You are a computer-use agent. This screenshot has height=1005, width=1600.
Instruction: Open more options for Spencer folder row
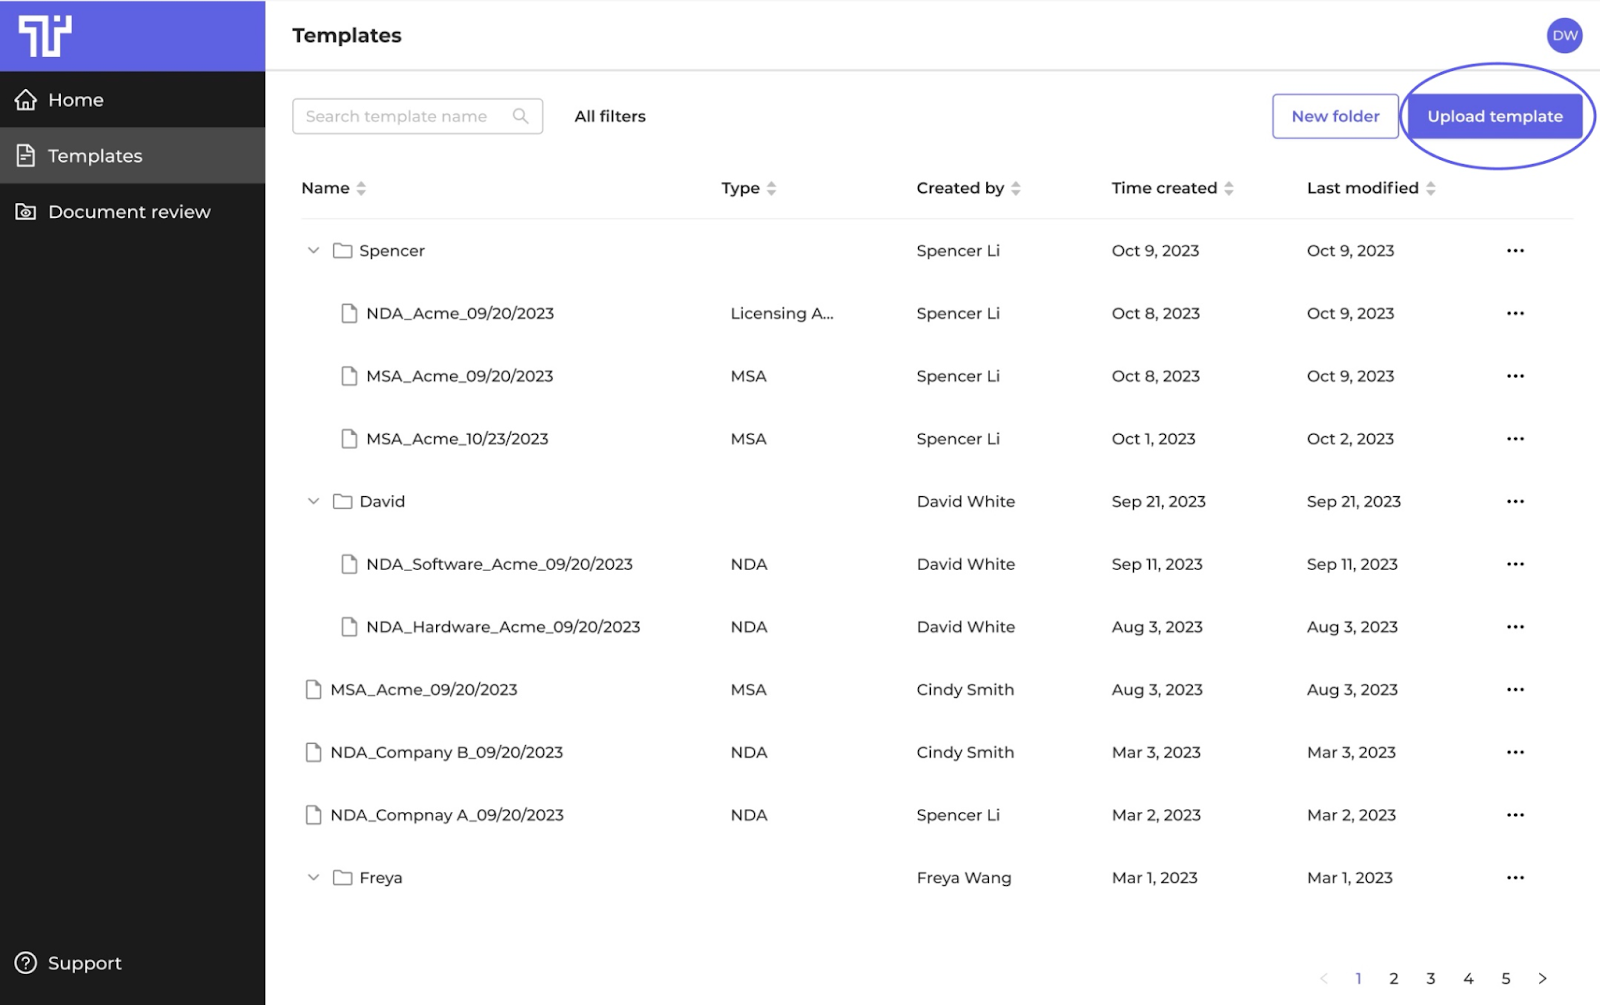(1515, 251)
